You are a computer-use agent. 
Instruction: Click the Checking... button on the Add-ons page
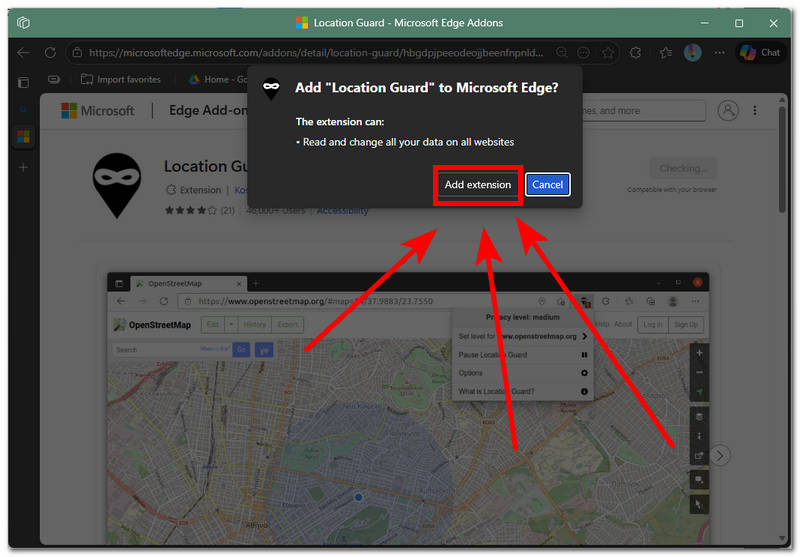tap(683, 168)
